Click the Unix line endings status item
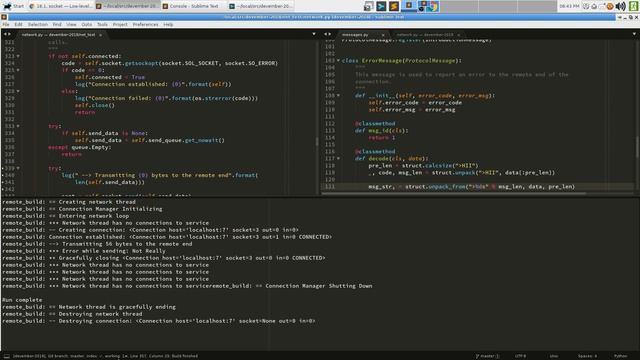The width and height of the screenshot is (640, 360). click(x=554, y=356)
